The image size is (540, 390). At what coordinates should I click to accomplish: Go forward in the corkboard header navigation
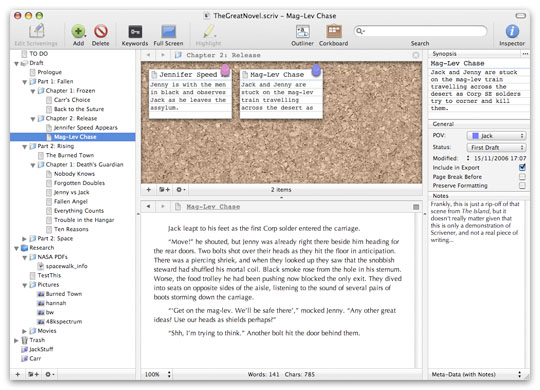163,55
